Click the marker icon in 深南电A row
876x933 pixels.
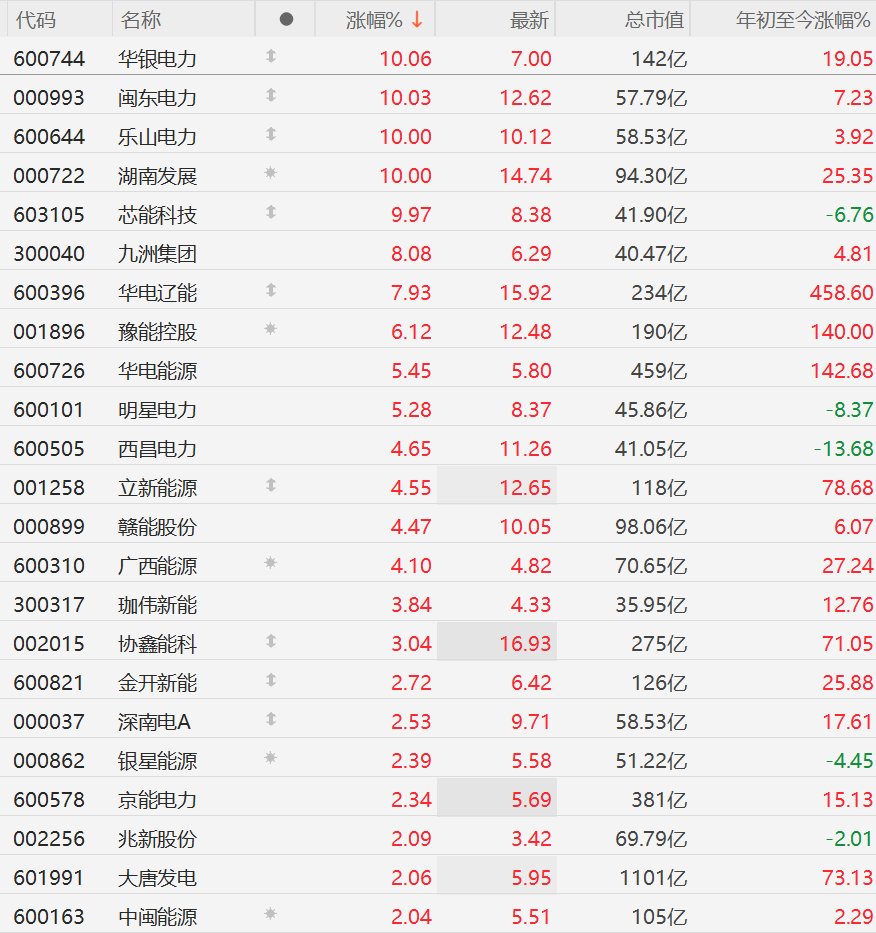(271, 719)
